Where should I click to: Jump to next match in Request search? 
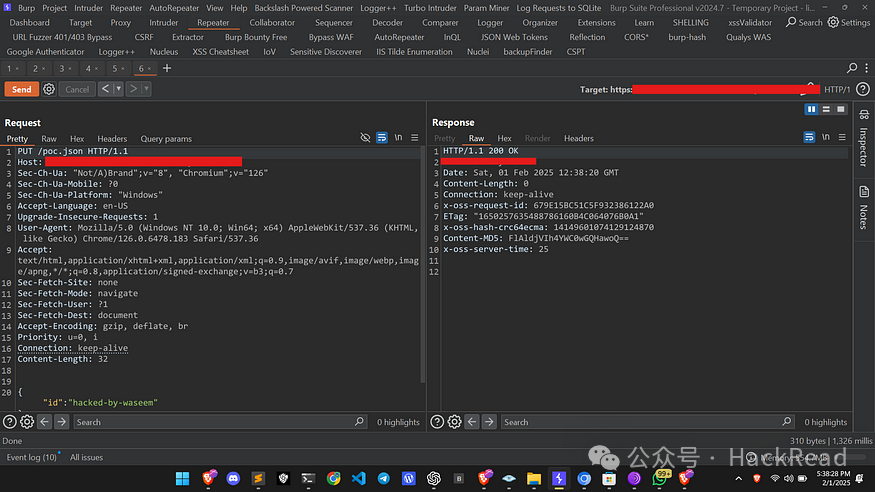(x=61, y=422)
